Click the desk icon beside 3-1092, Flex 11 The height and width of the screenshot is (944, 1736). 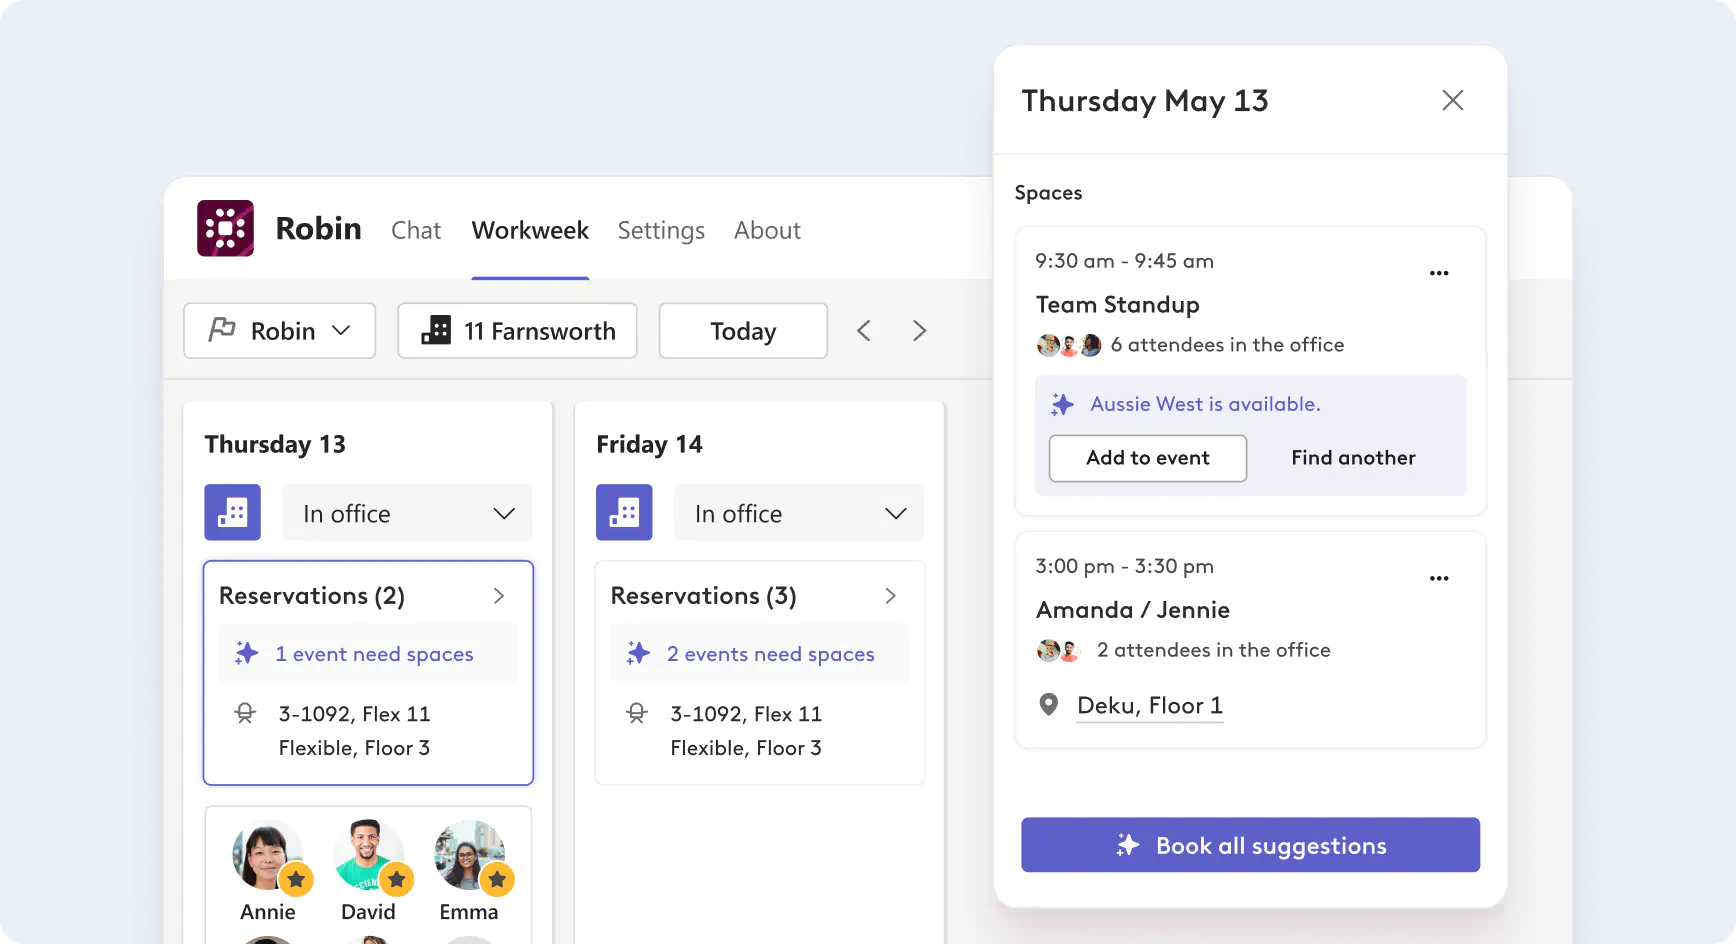coord(245,713)
